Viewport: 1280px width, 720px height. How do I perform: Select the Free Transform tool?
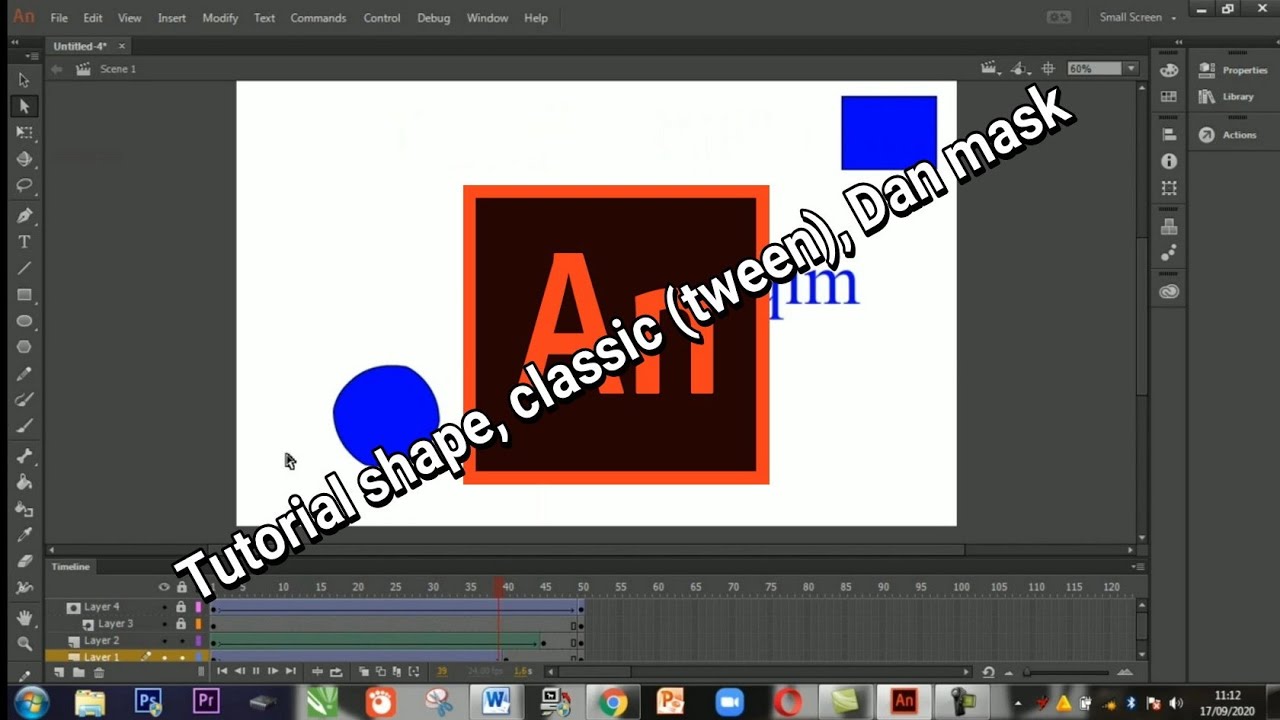coord(24,133)
